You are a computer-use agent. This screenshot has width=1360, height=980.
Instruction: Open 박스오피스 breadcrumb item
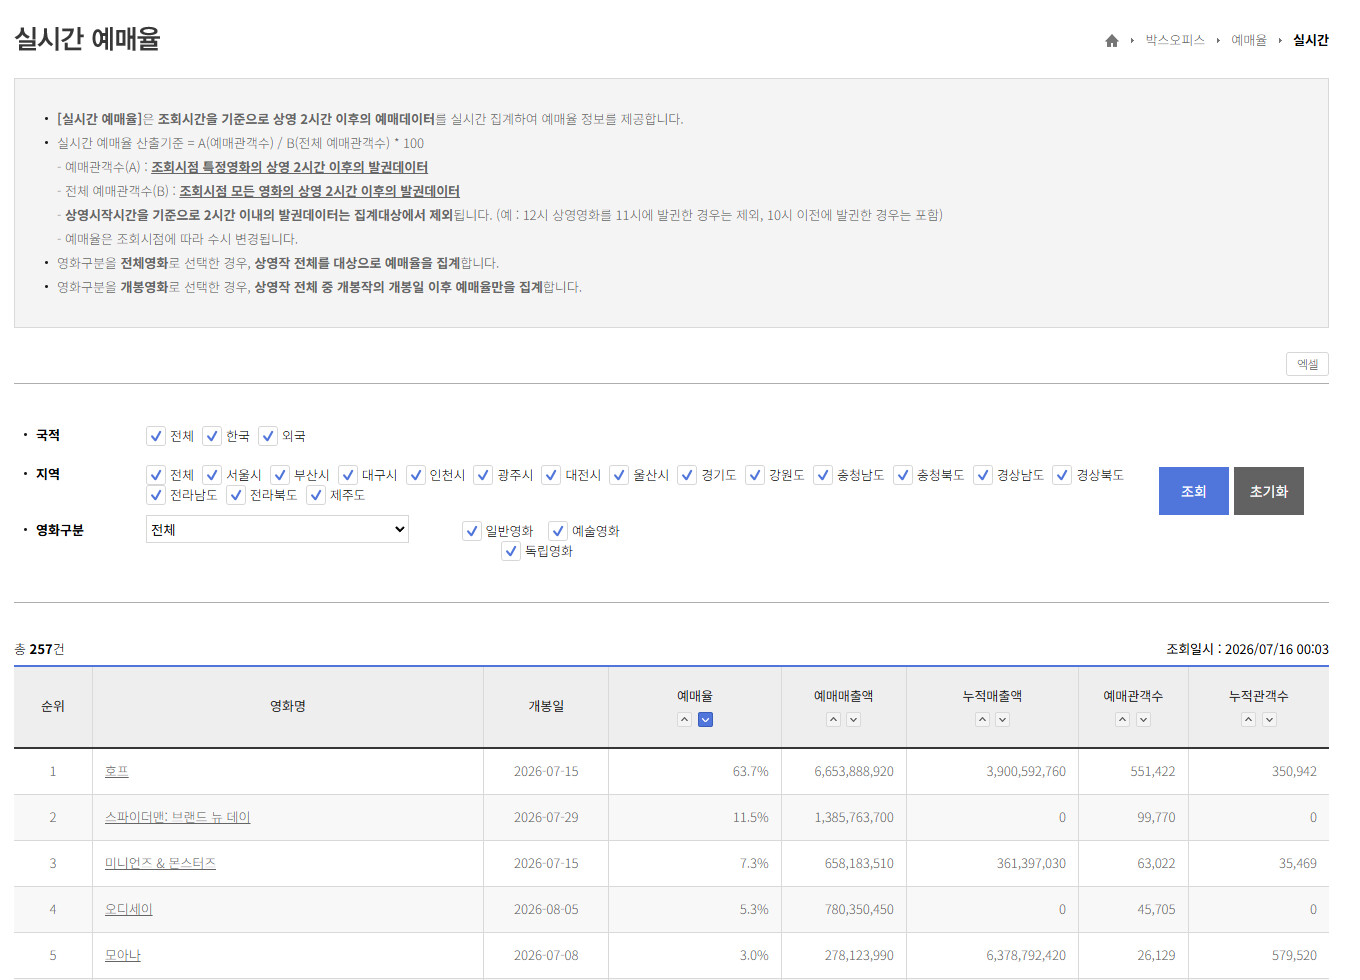click(x=1175, y=40)
